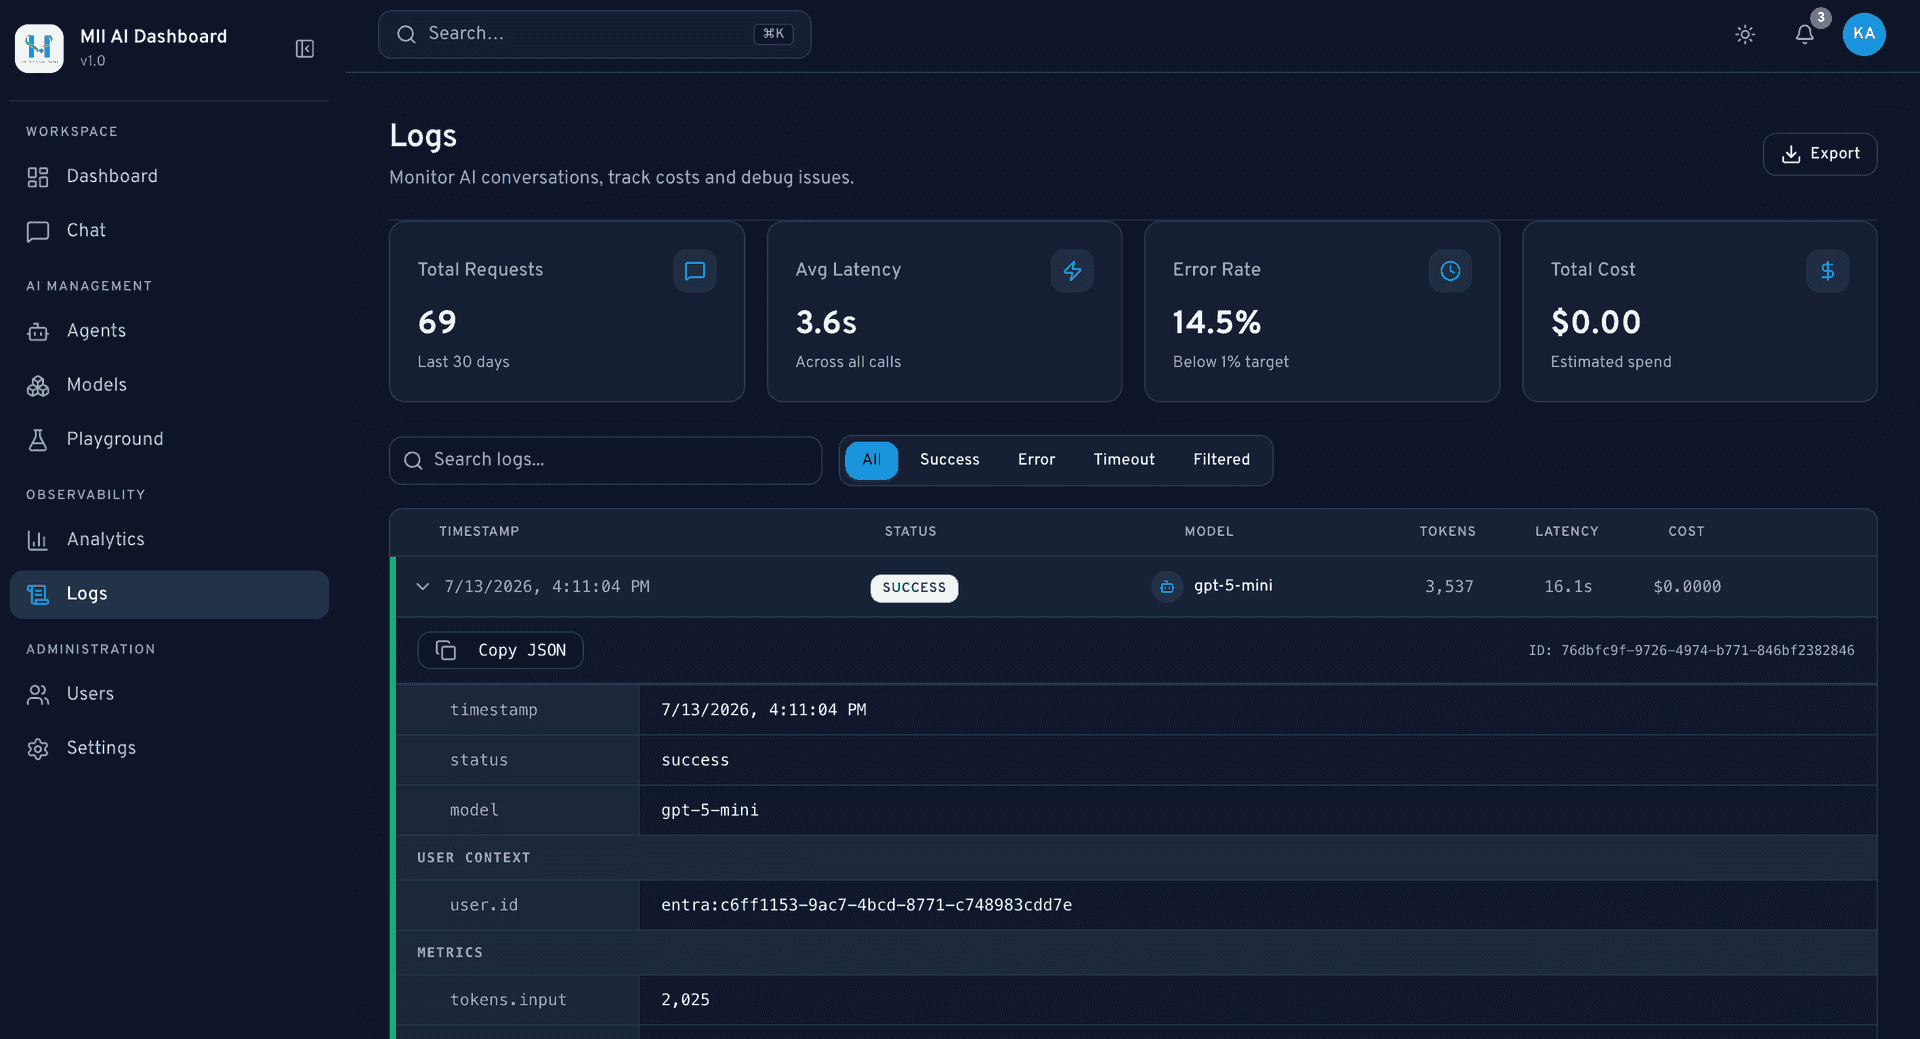Collapse the sidebar panel icon
Viewport: 1920px width, 1039px height.
click(x=305, y=49)
